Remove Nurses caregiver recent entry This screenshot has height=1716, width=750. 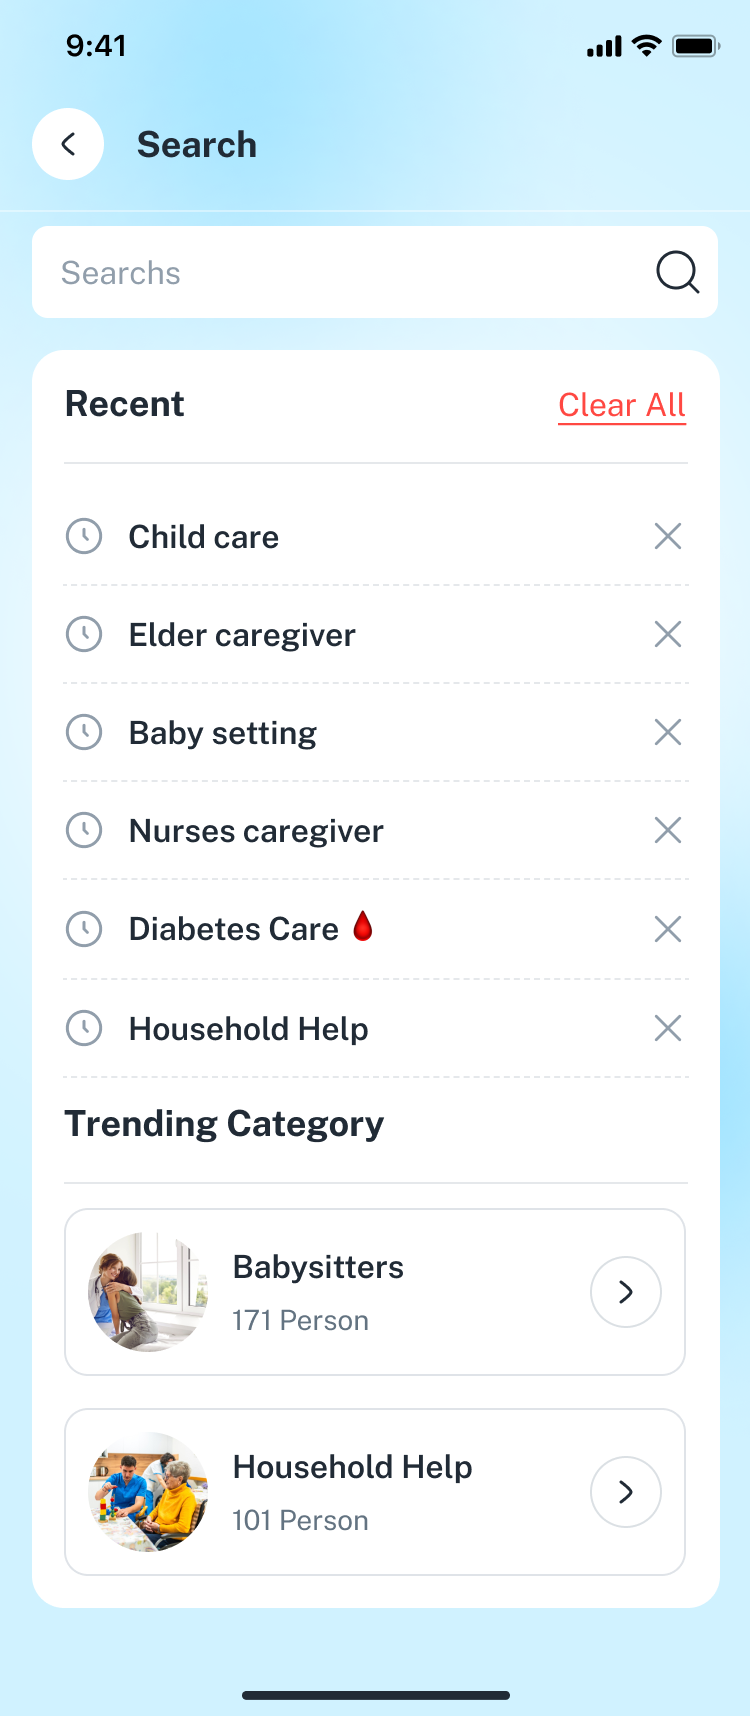pos(667,830)
